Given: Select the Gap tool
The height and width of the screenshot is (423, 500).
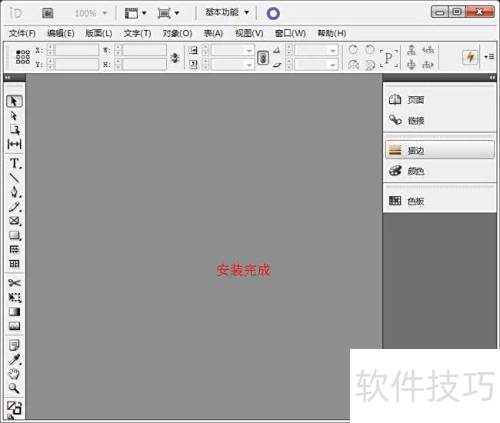Looking at the screenshot, I should tap(14, 144).
